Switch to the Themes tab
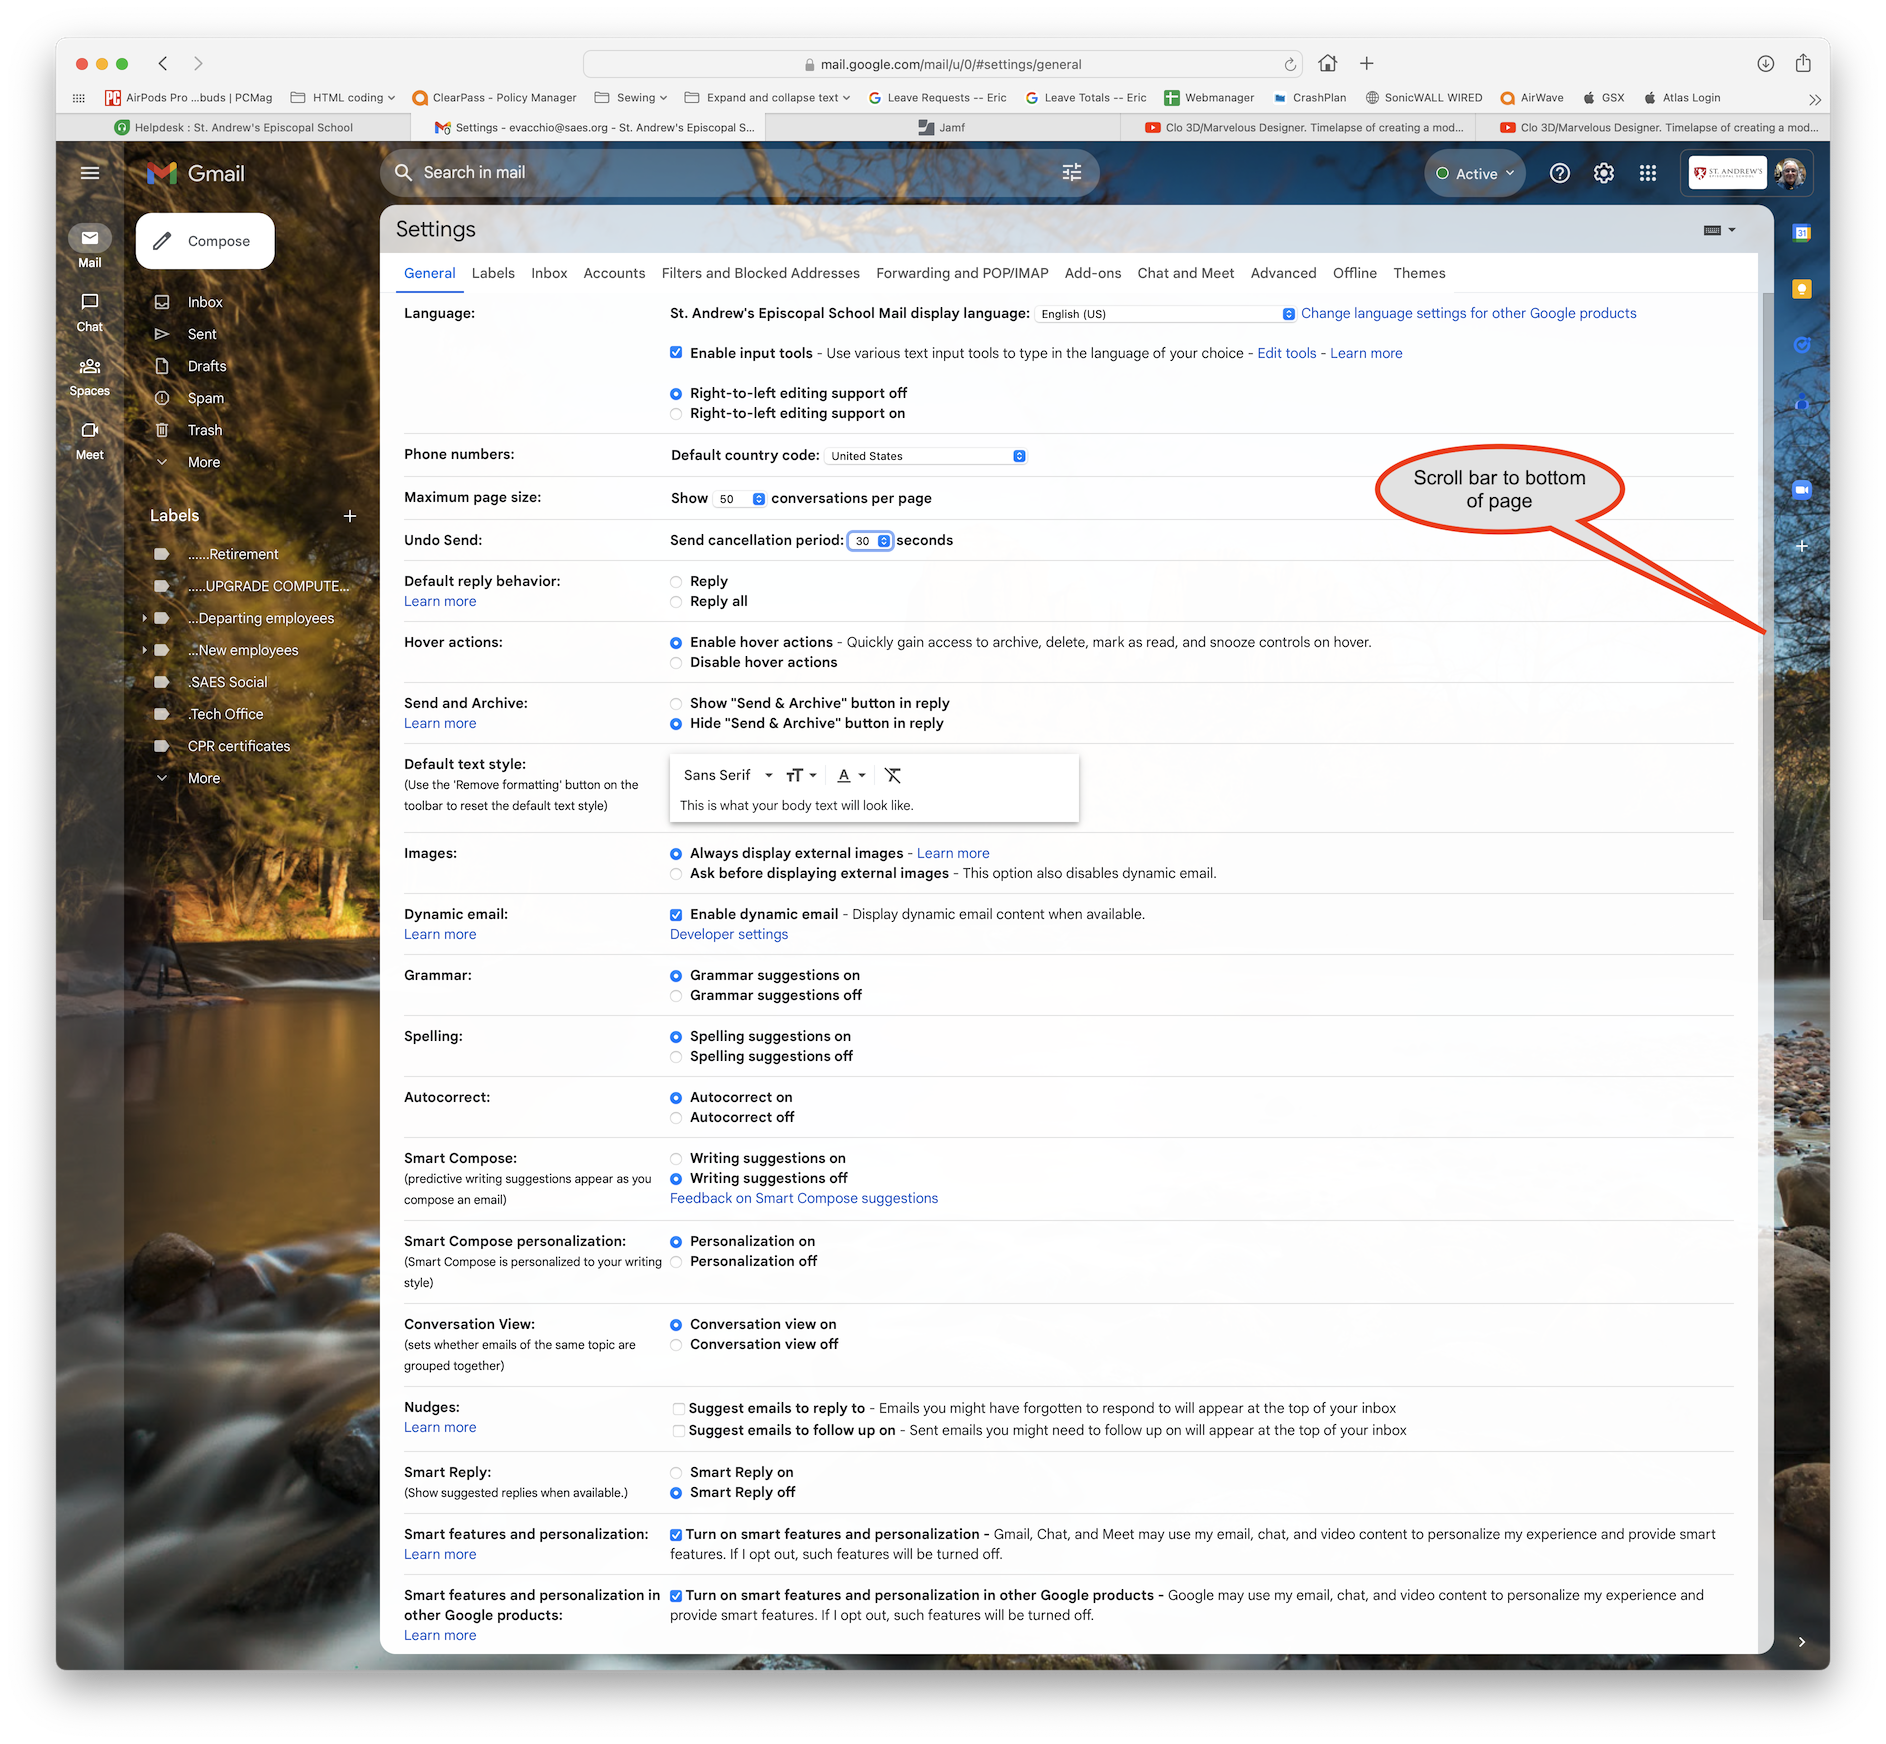1886x1744 pixels. point(1419,273)
